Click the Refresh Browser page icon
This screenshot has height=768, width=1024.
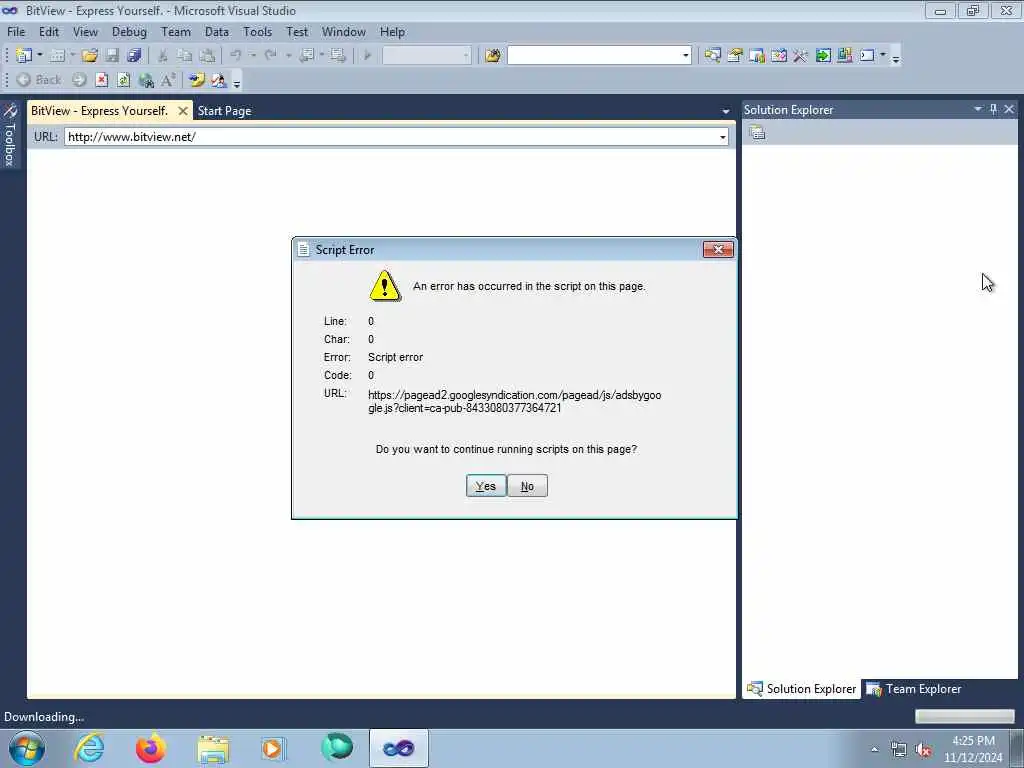(123, 80)
